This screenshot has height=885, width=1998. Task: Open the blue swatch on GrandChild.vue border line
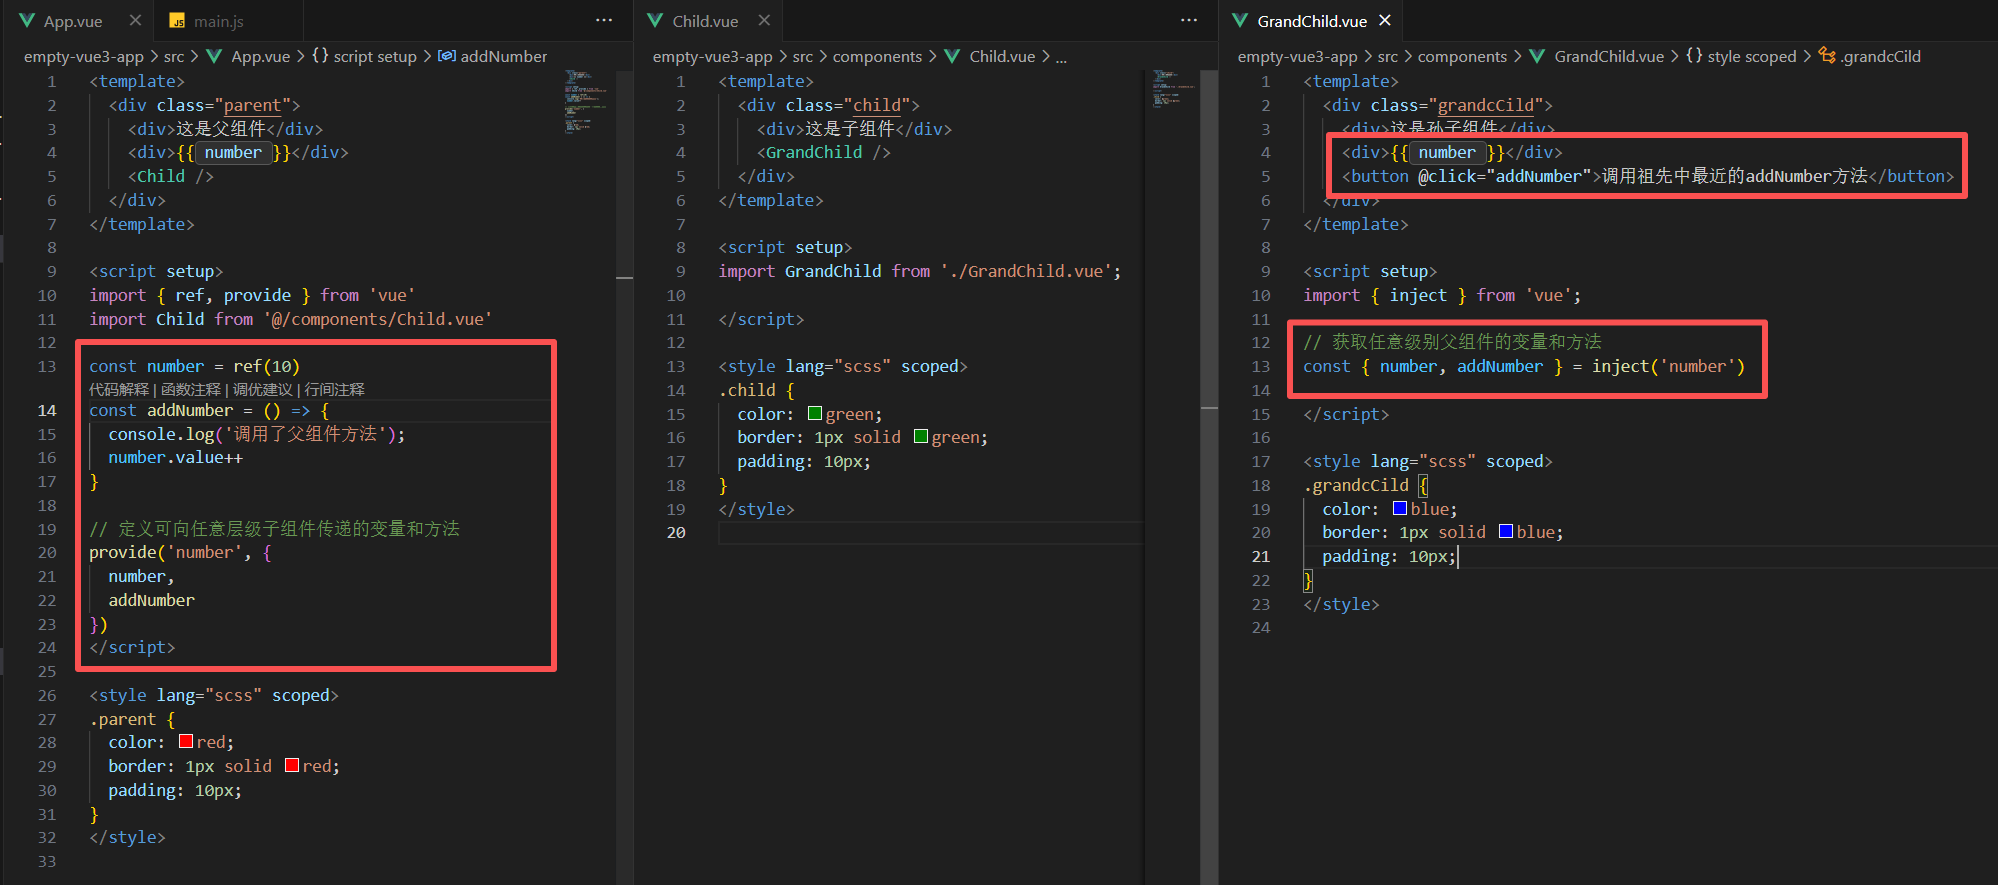coord(1506,532)
